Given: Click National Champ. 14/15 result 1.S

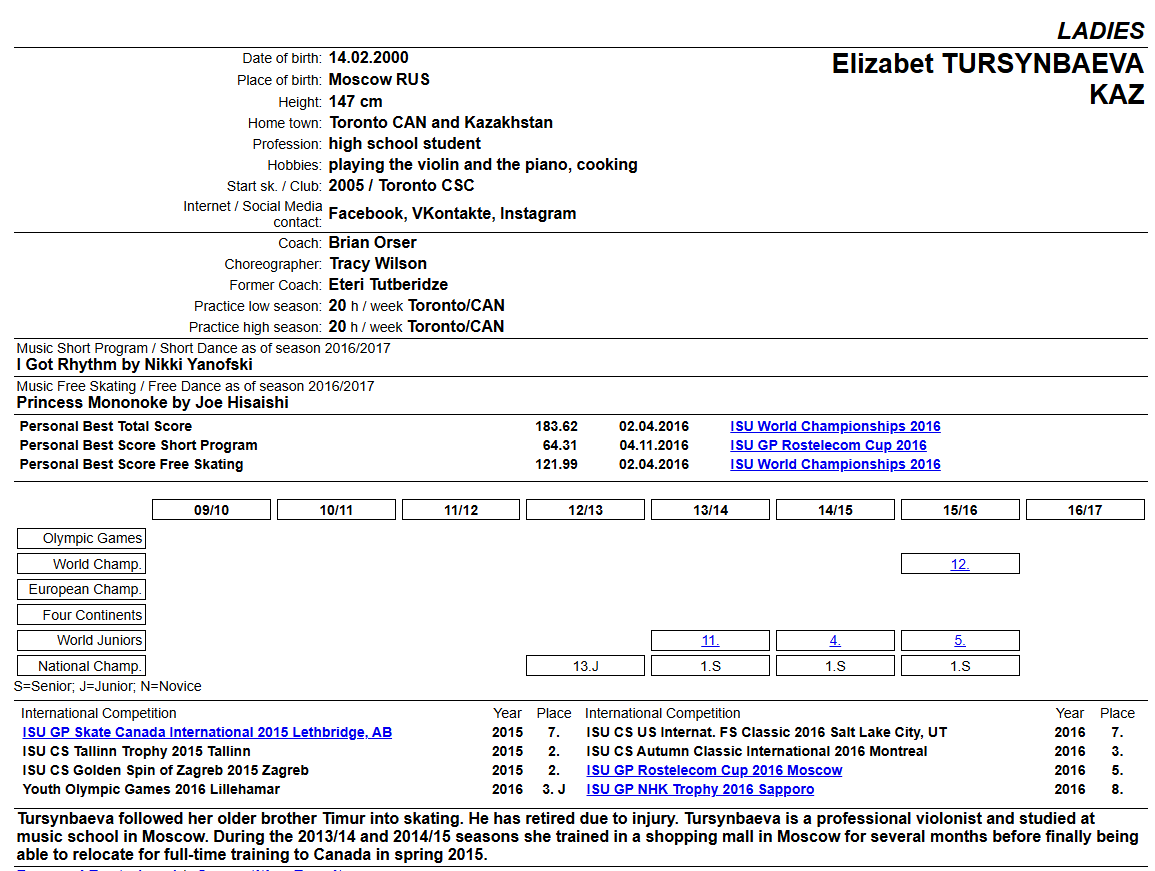Looking at the screenshot, I should pos(835,666).
